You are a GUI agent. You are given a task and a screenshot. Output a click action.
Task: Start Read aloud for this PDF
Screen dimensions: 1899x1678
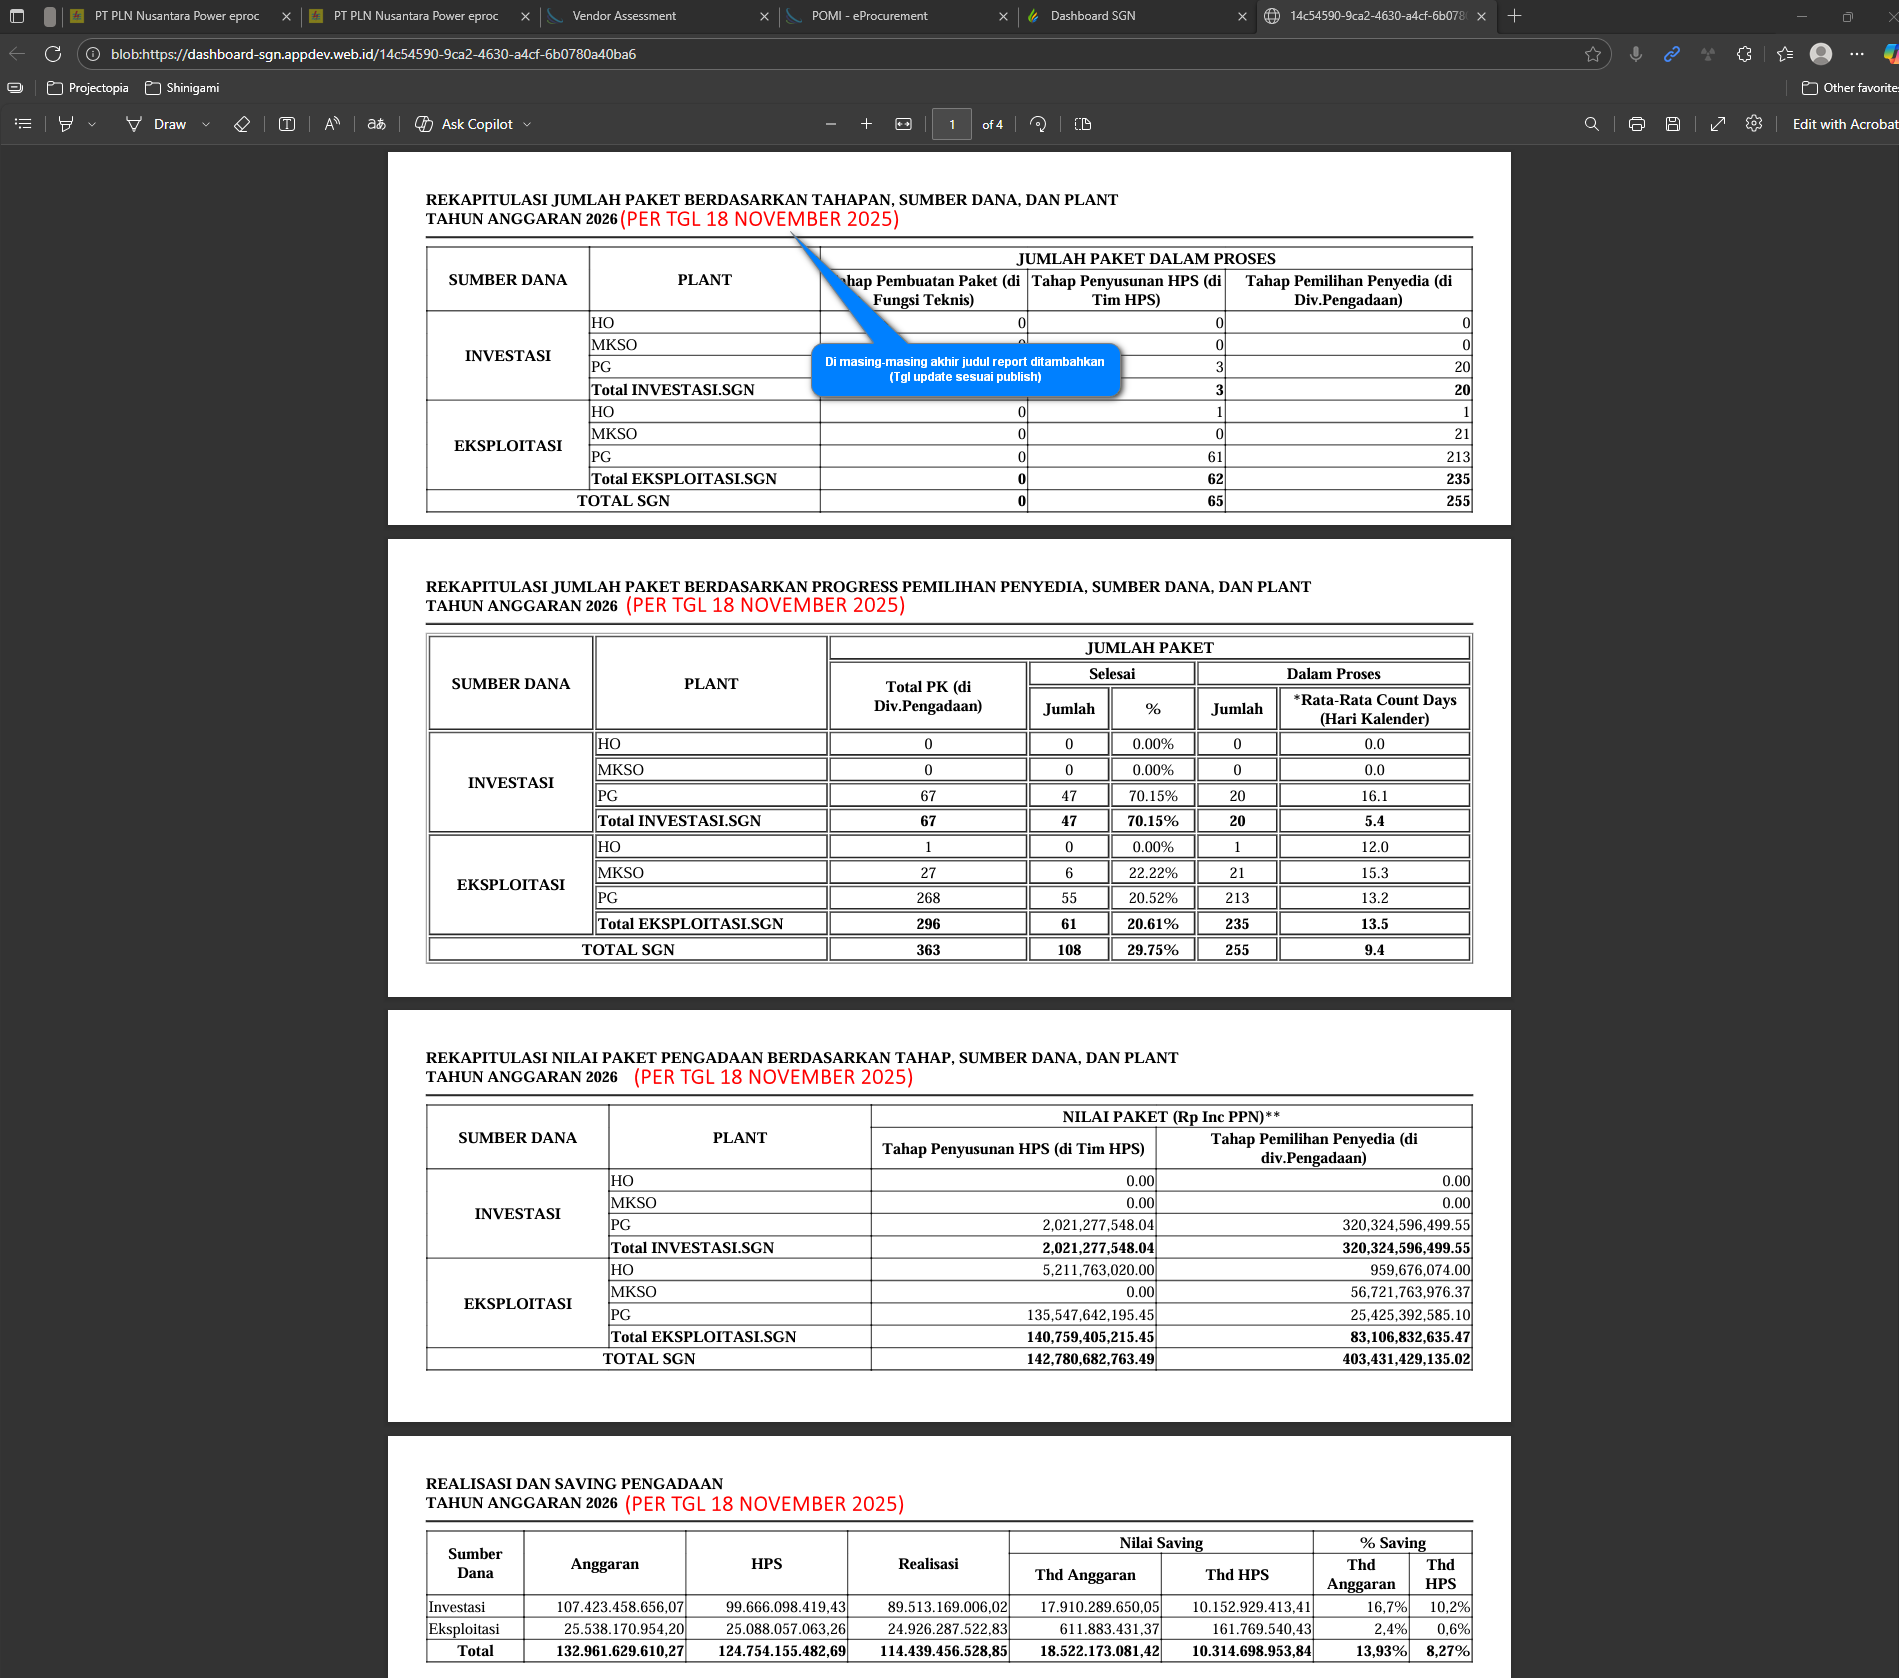332,124
